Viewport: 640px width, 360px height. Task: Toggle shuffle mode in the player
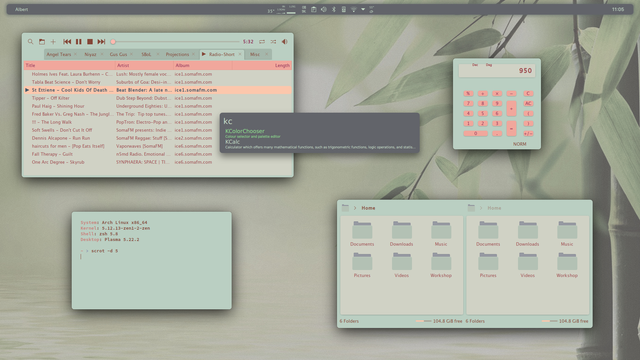coord(273,42)
